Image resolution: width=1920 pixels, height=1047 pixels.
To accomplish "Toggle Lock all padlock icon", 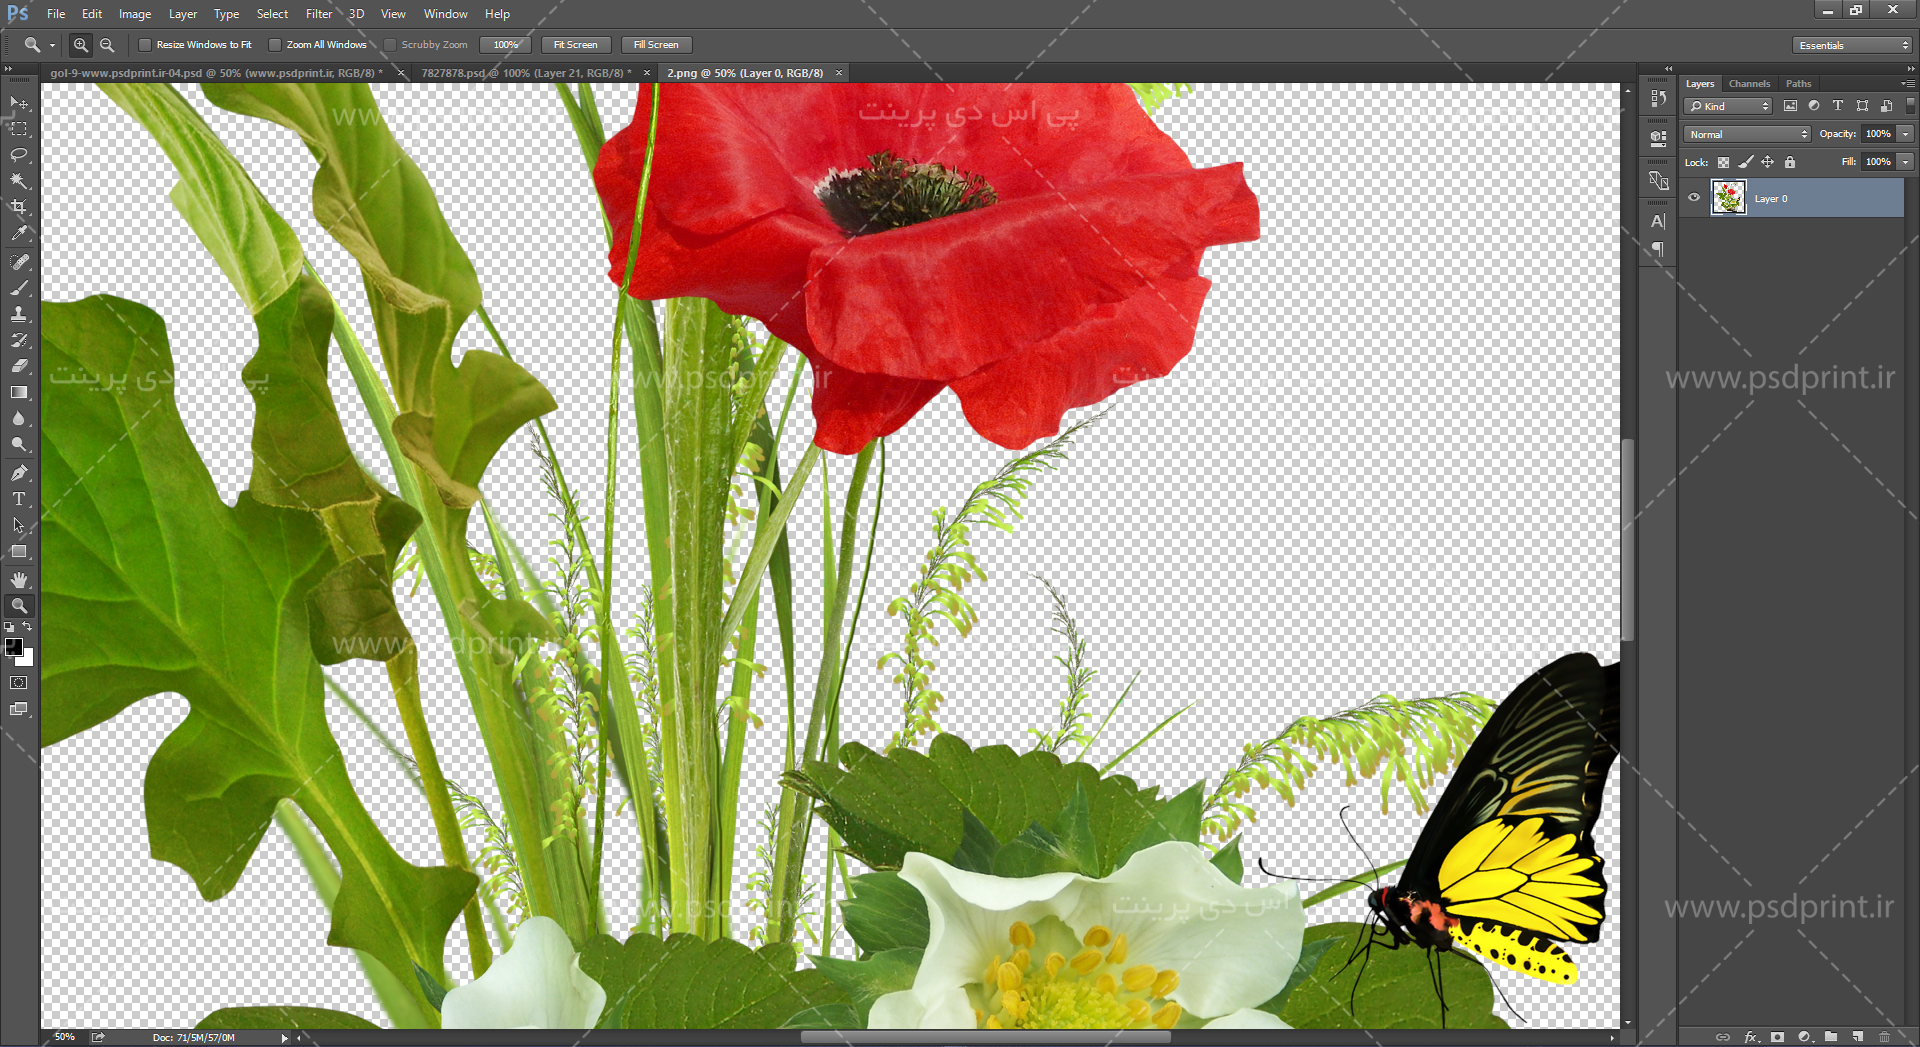I will pyautogui.click(x=1790, y=162).
